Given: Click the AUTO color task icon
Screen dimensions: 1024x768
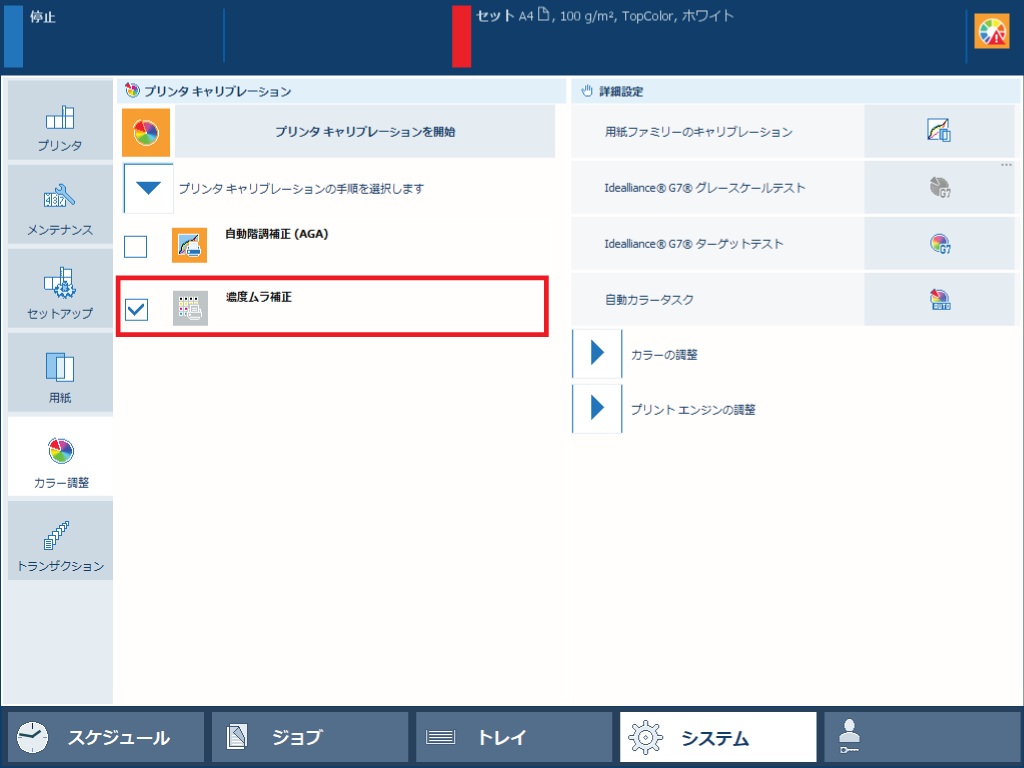Looking at the screenshot, I should [940, 300].
